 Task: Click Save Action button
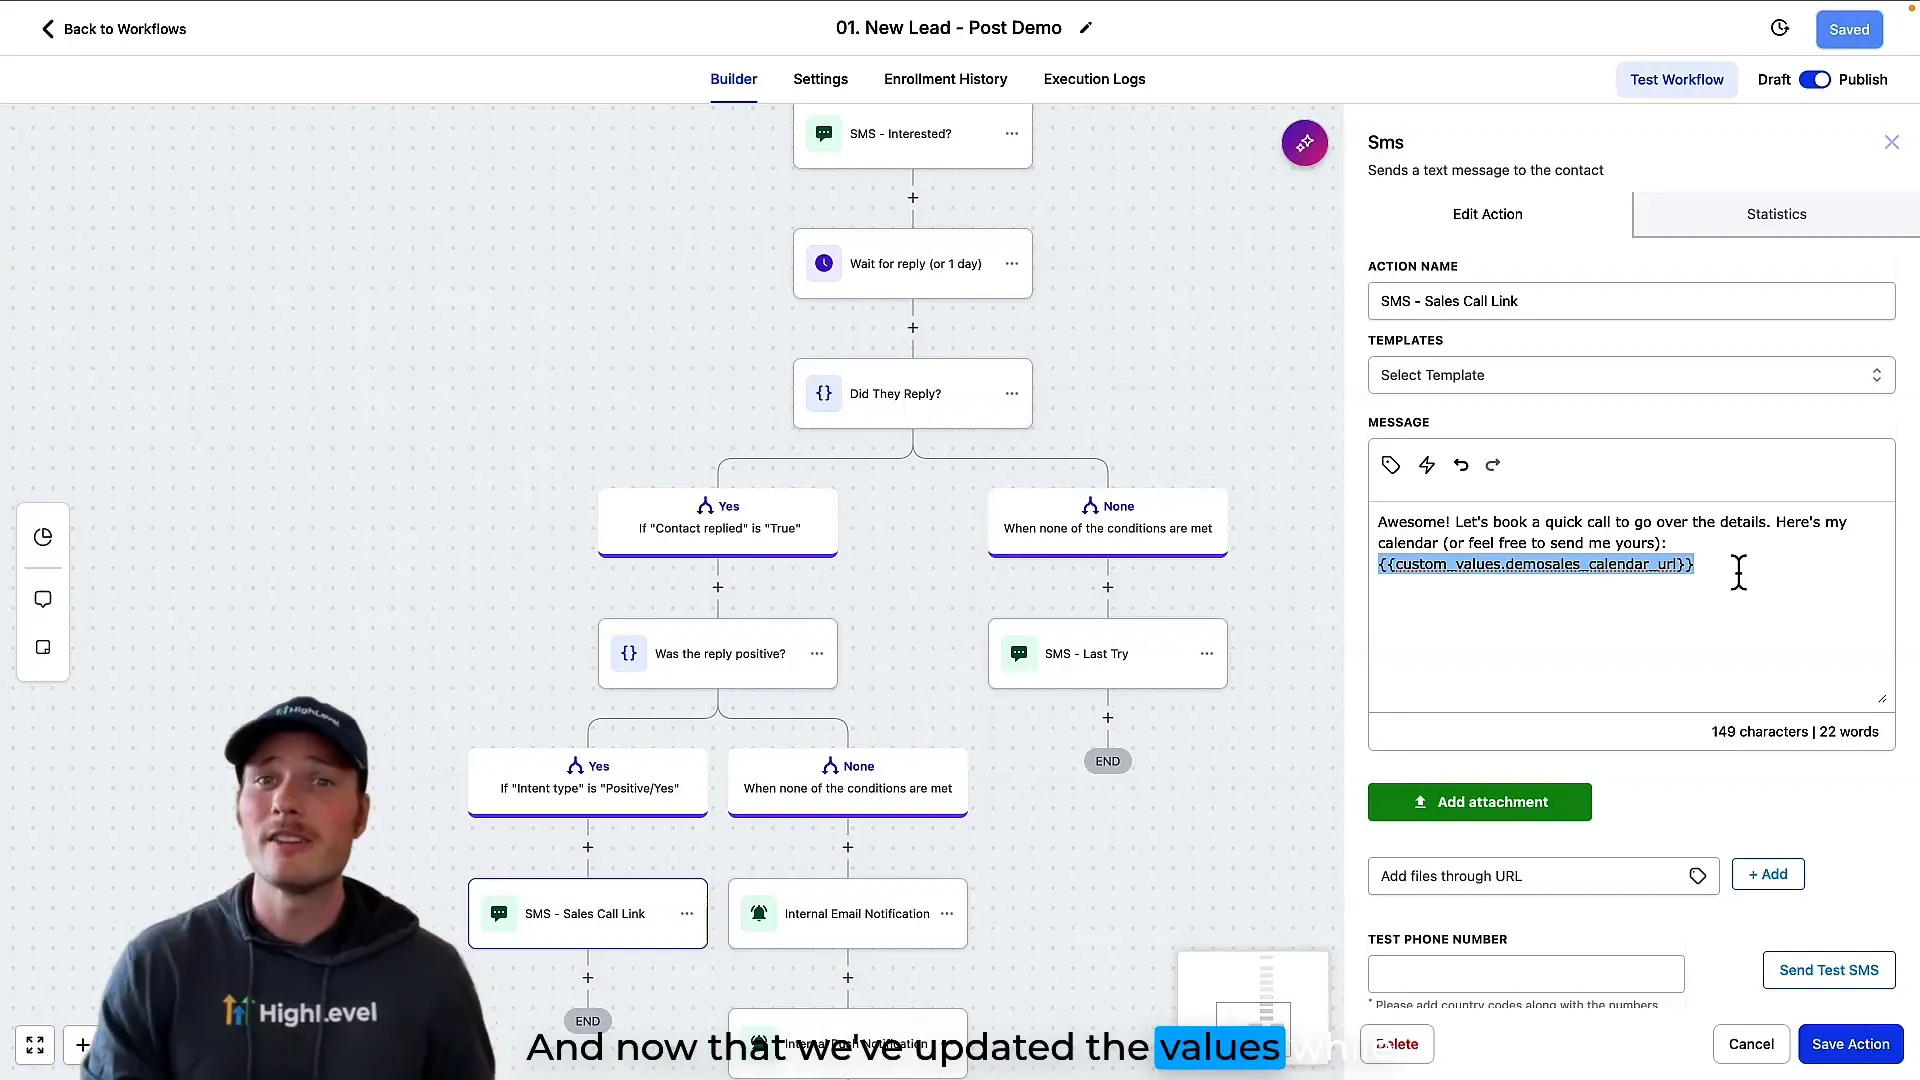pos(1850,1044)
